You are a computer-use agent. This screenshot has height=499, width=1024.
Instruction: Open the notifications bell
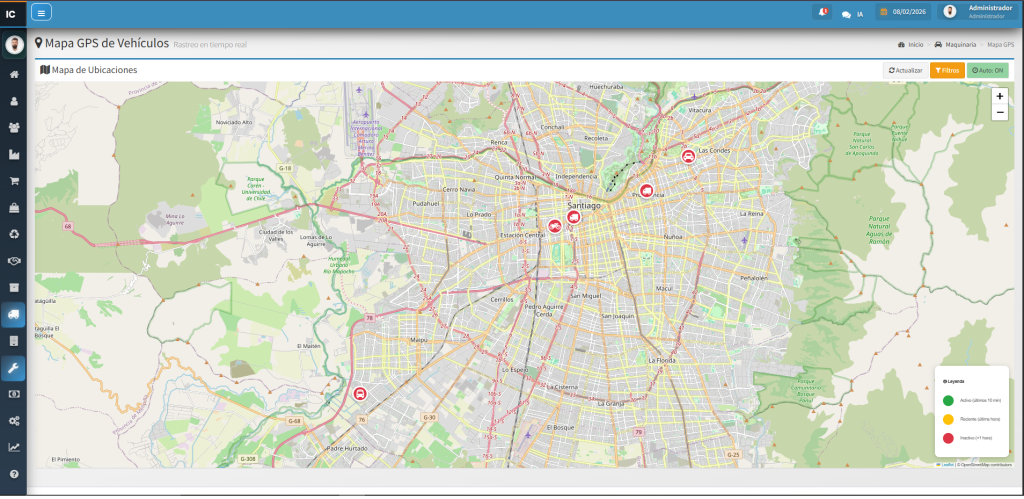click(x=823, y=13)
